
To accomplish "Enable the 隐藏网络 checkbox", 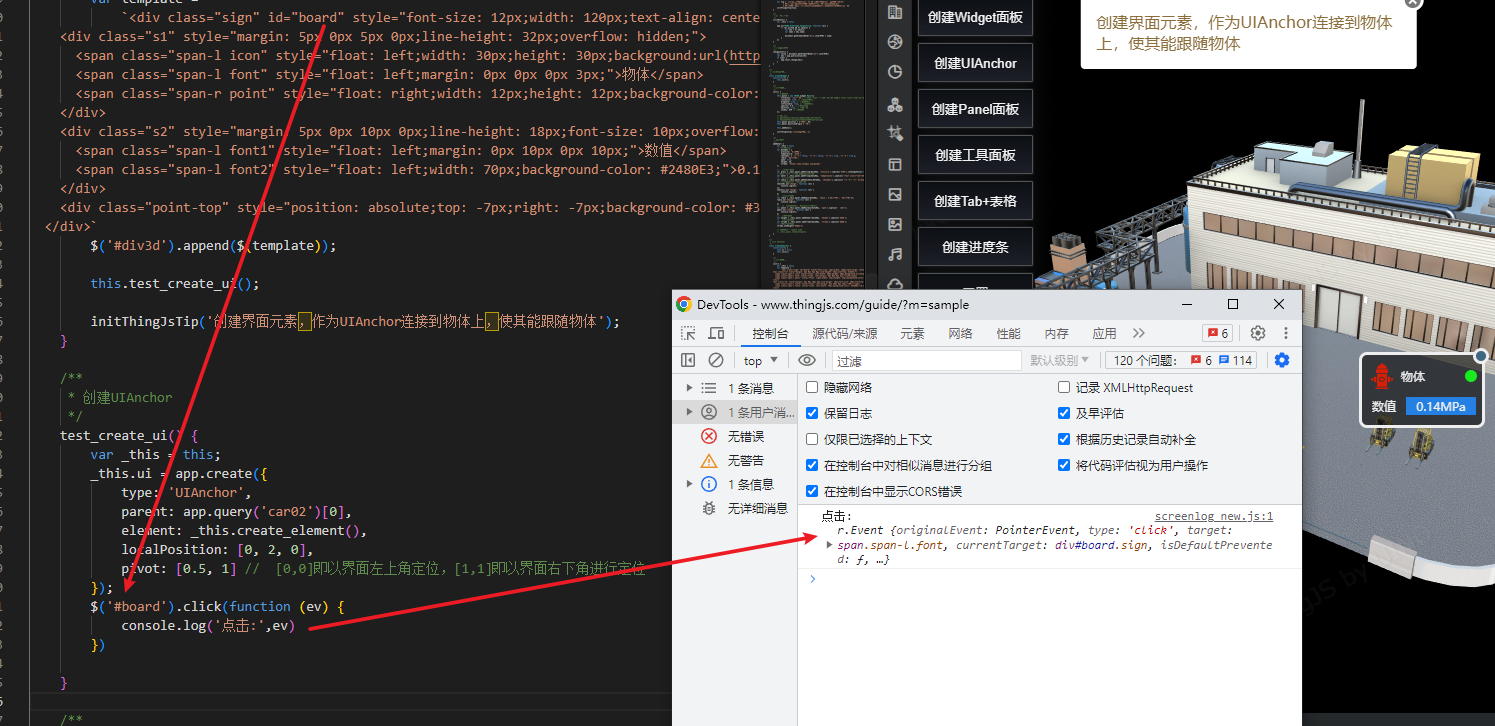I will point(812,388).
